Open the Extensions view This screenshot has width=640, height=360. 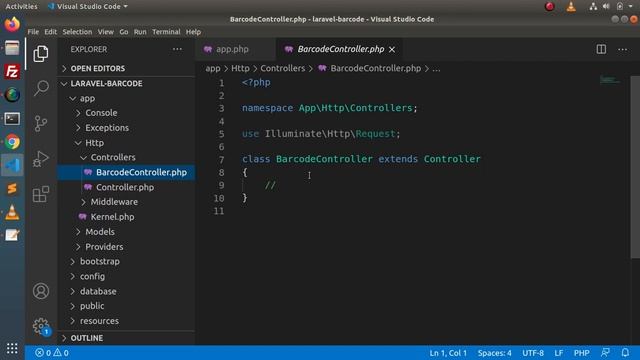click(x=41, y=194)
